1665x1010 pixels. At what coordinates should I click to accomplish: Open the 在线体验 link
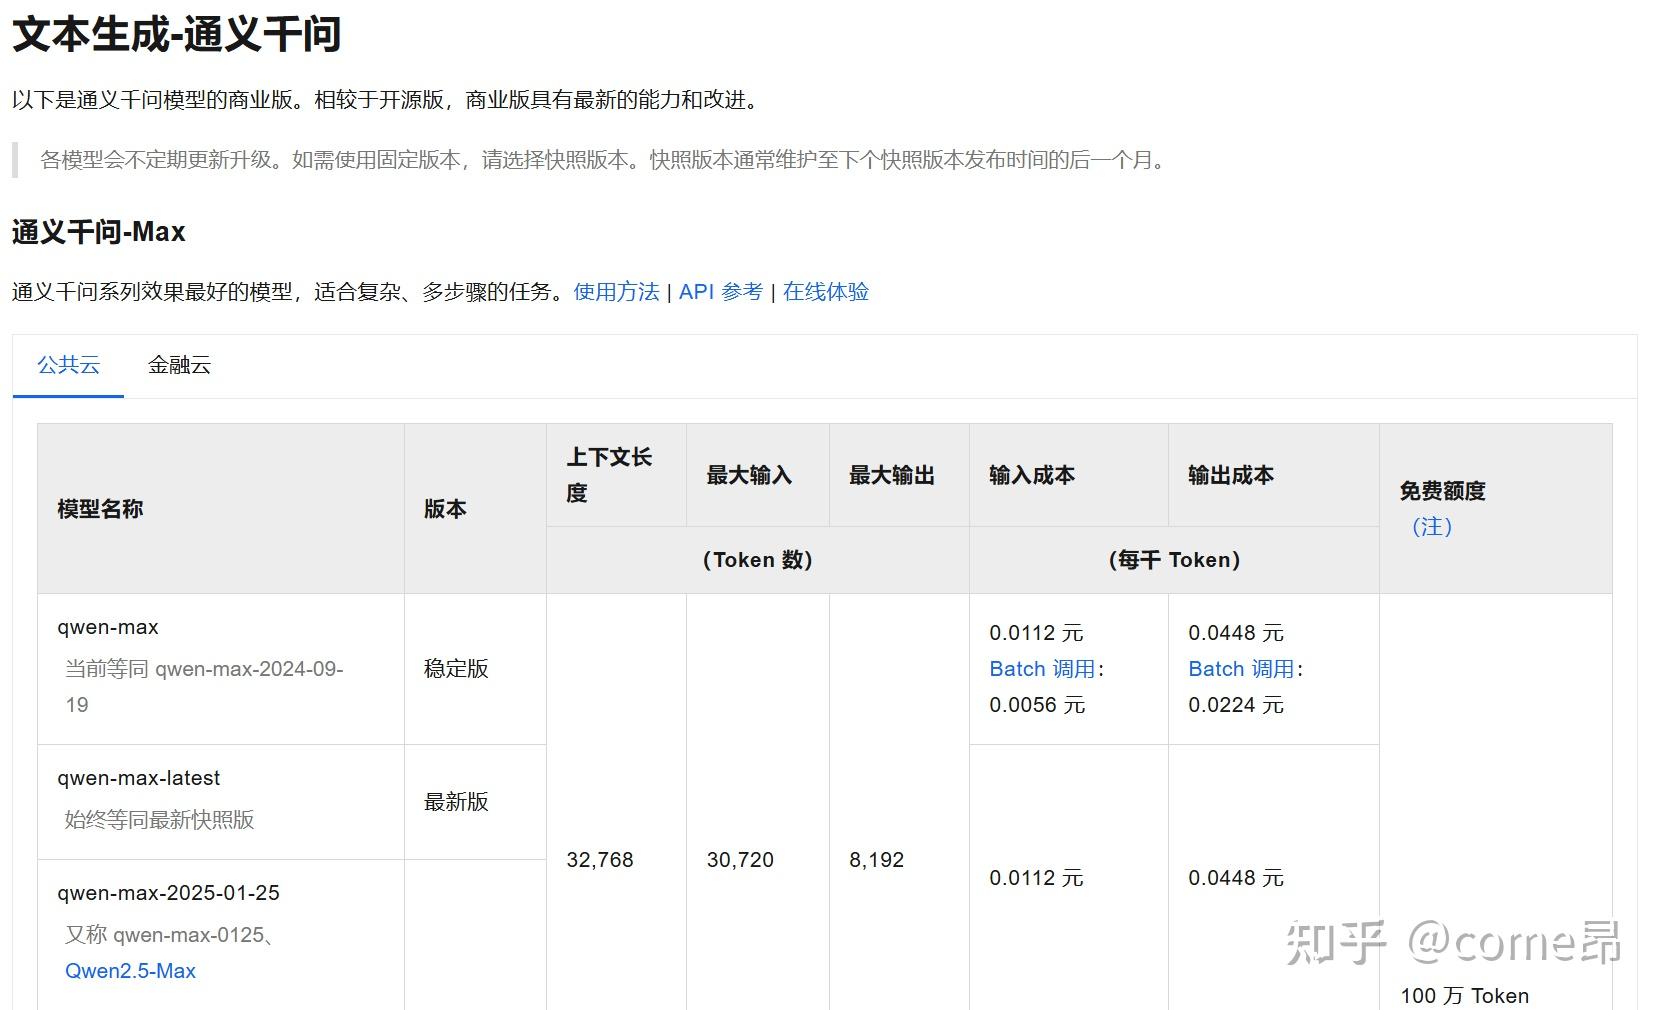point(826,292)
